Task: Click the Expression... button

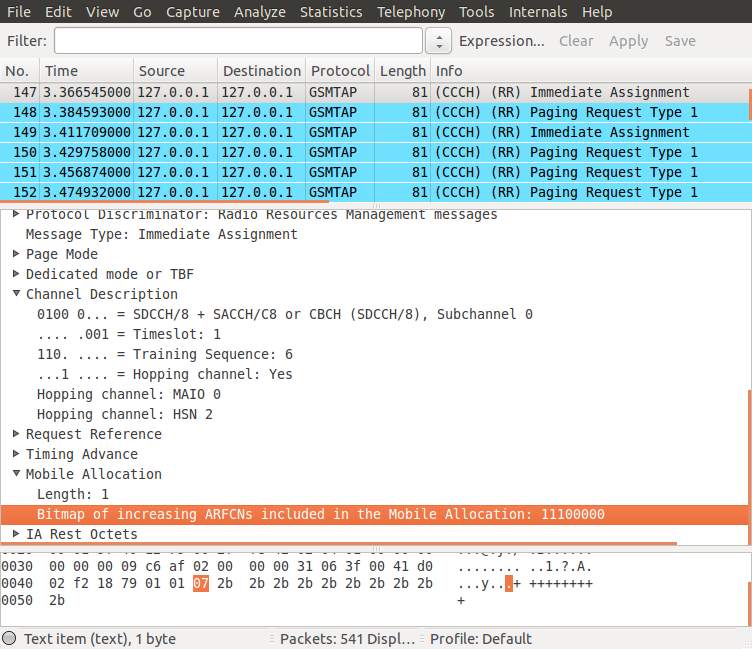Action: 502,41
